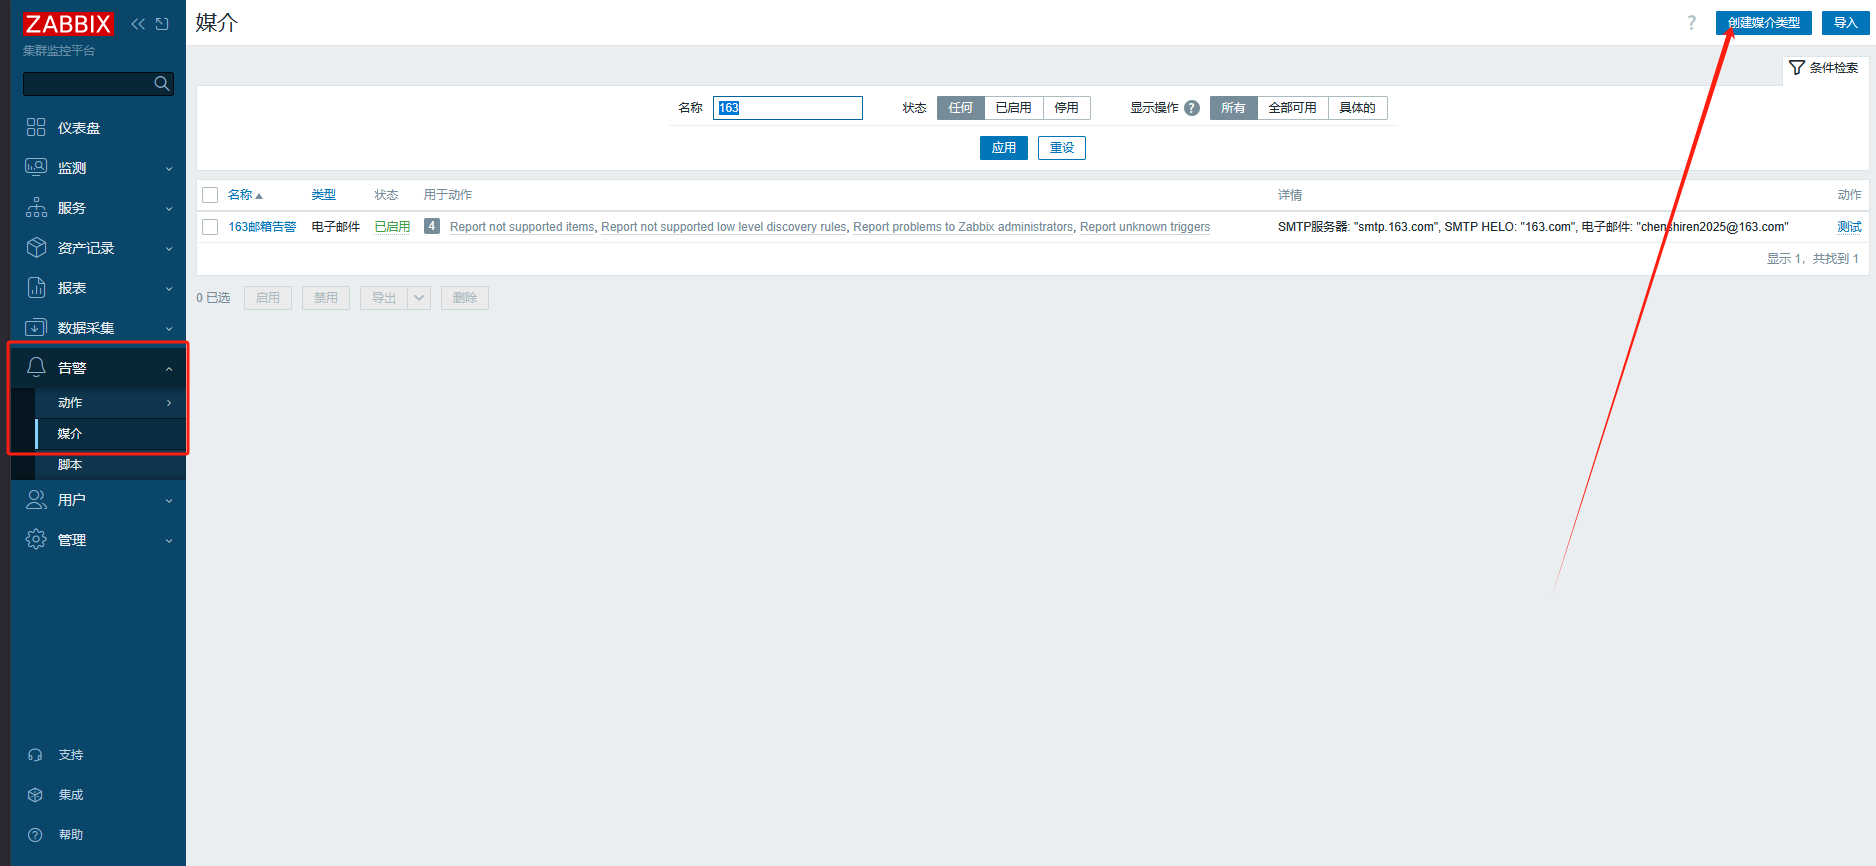Sort by the 类型 column header
Screen dimensions: 1876x866
point(323,195)
